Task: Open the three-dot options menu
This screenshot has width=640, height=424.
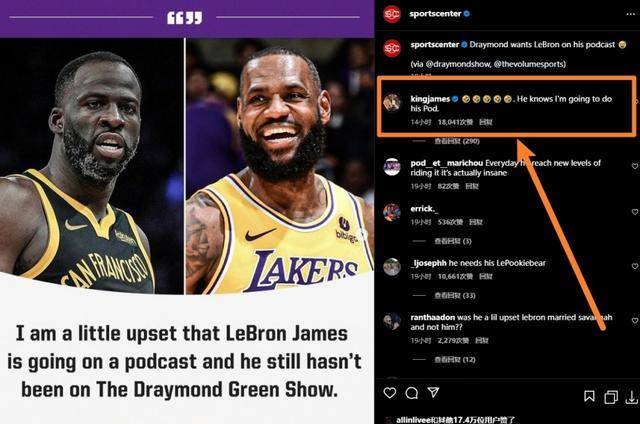Action: [630, 14]
